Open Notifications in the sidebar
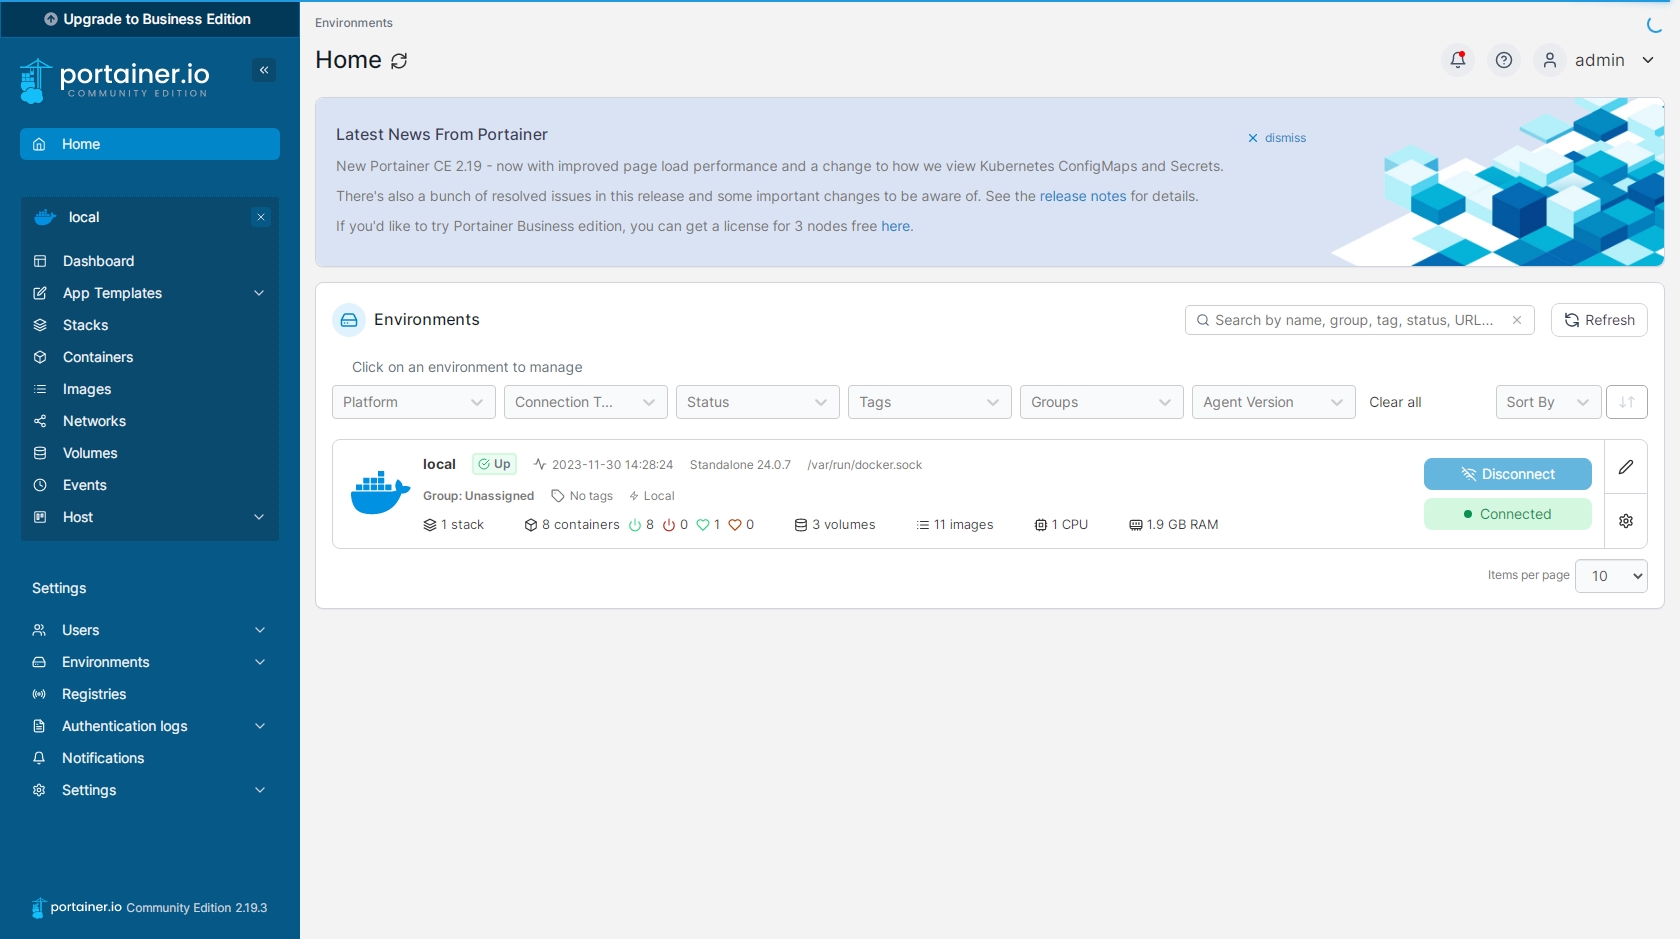1680x939 pixels. 150,758
